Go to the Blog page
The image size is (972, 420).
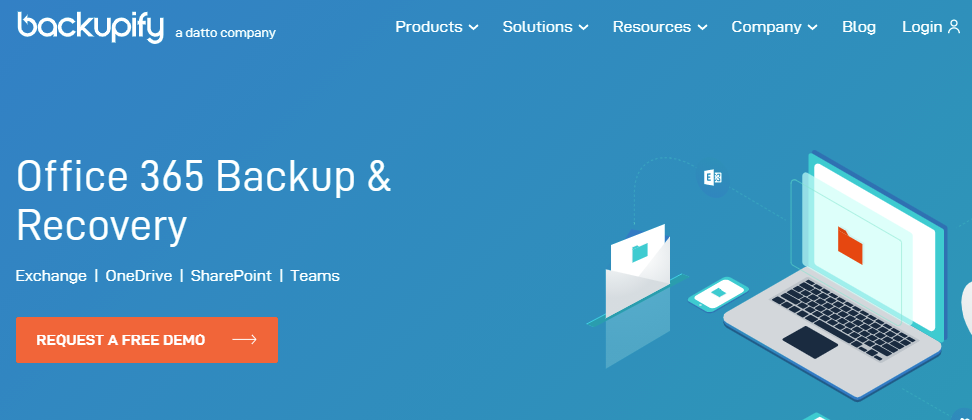point(859,27)
